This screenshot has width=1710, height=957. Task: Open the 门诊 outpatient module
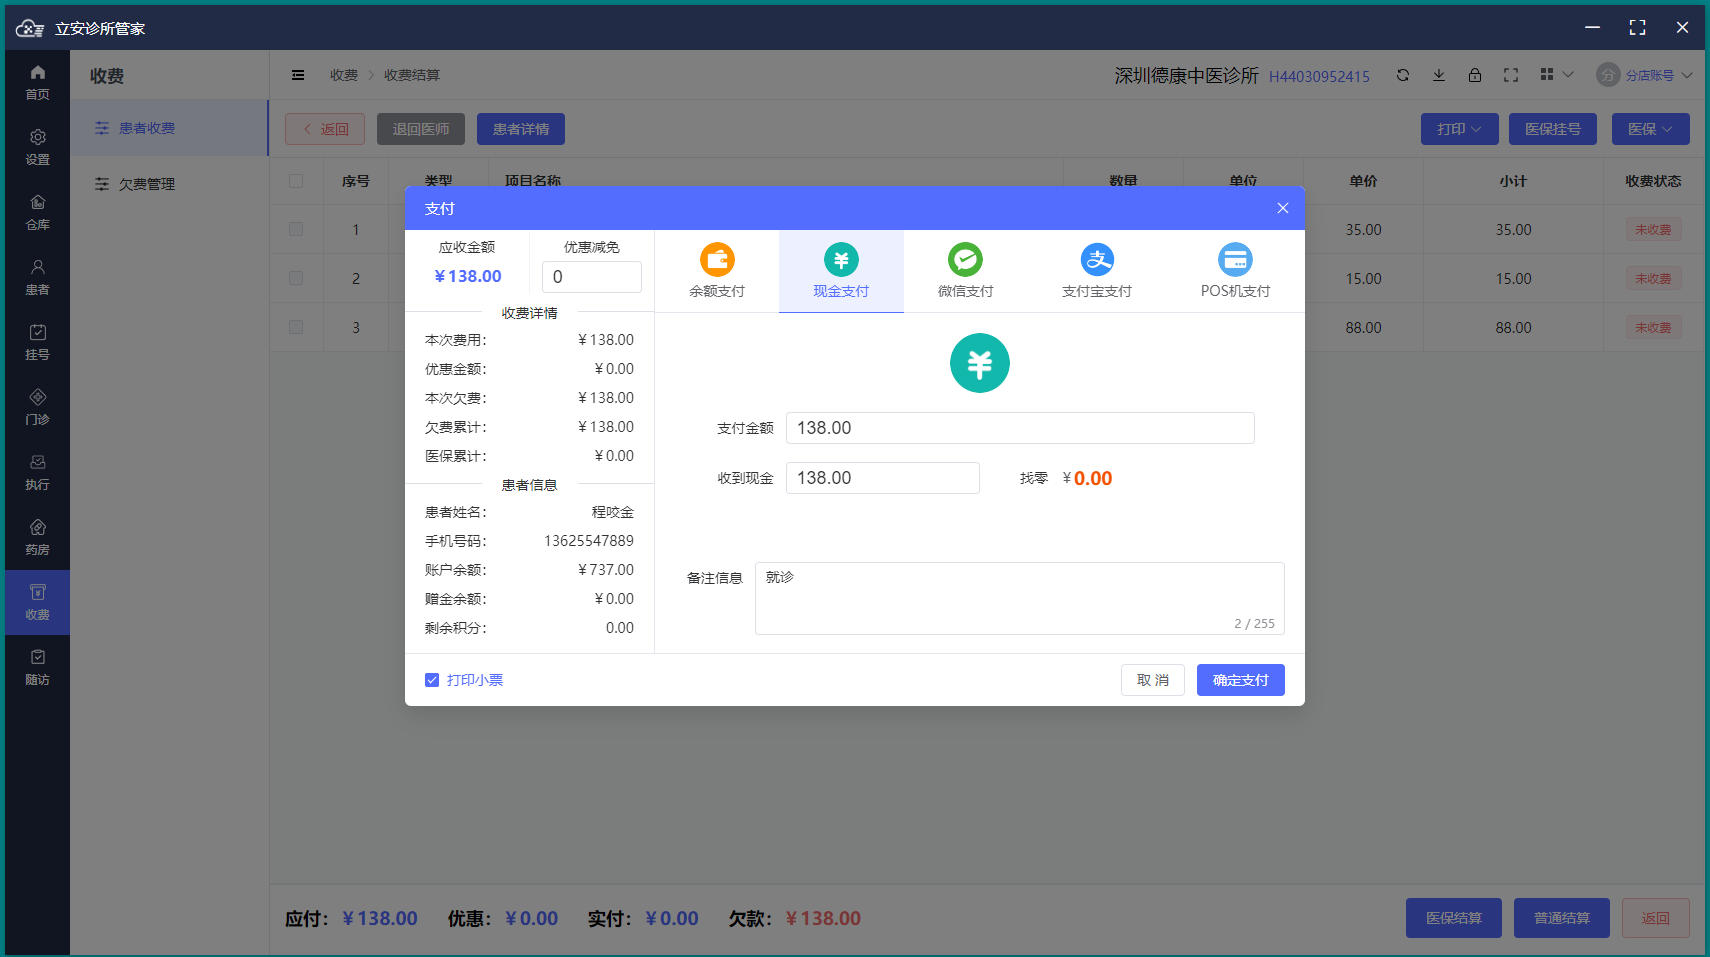(37, 407)
